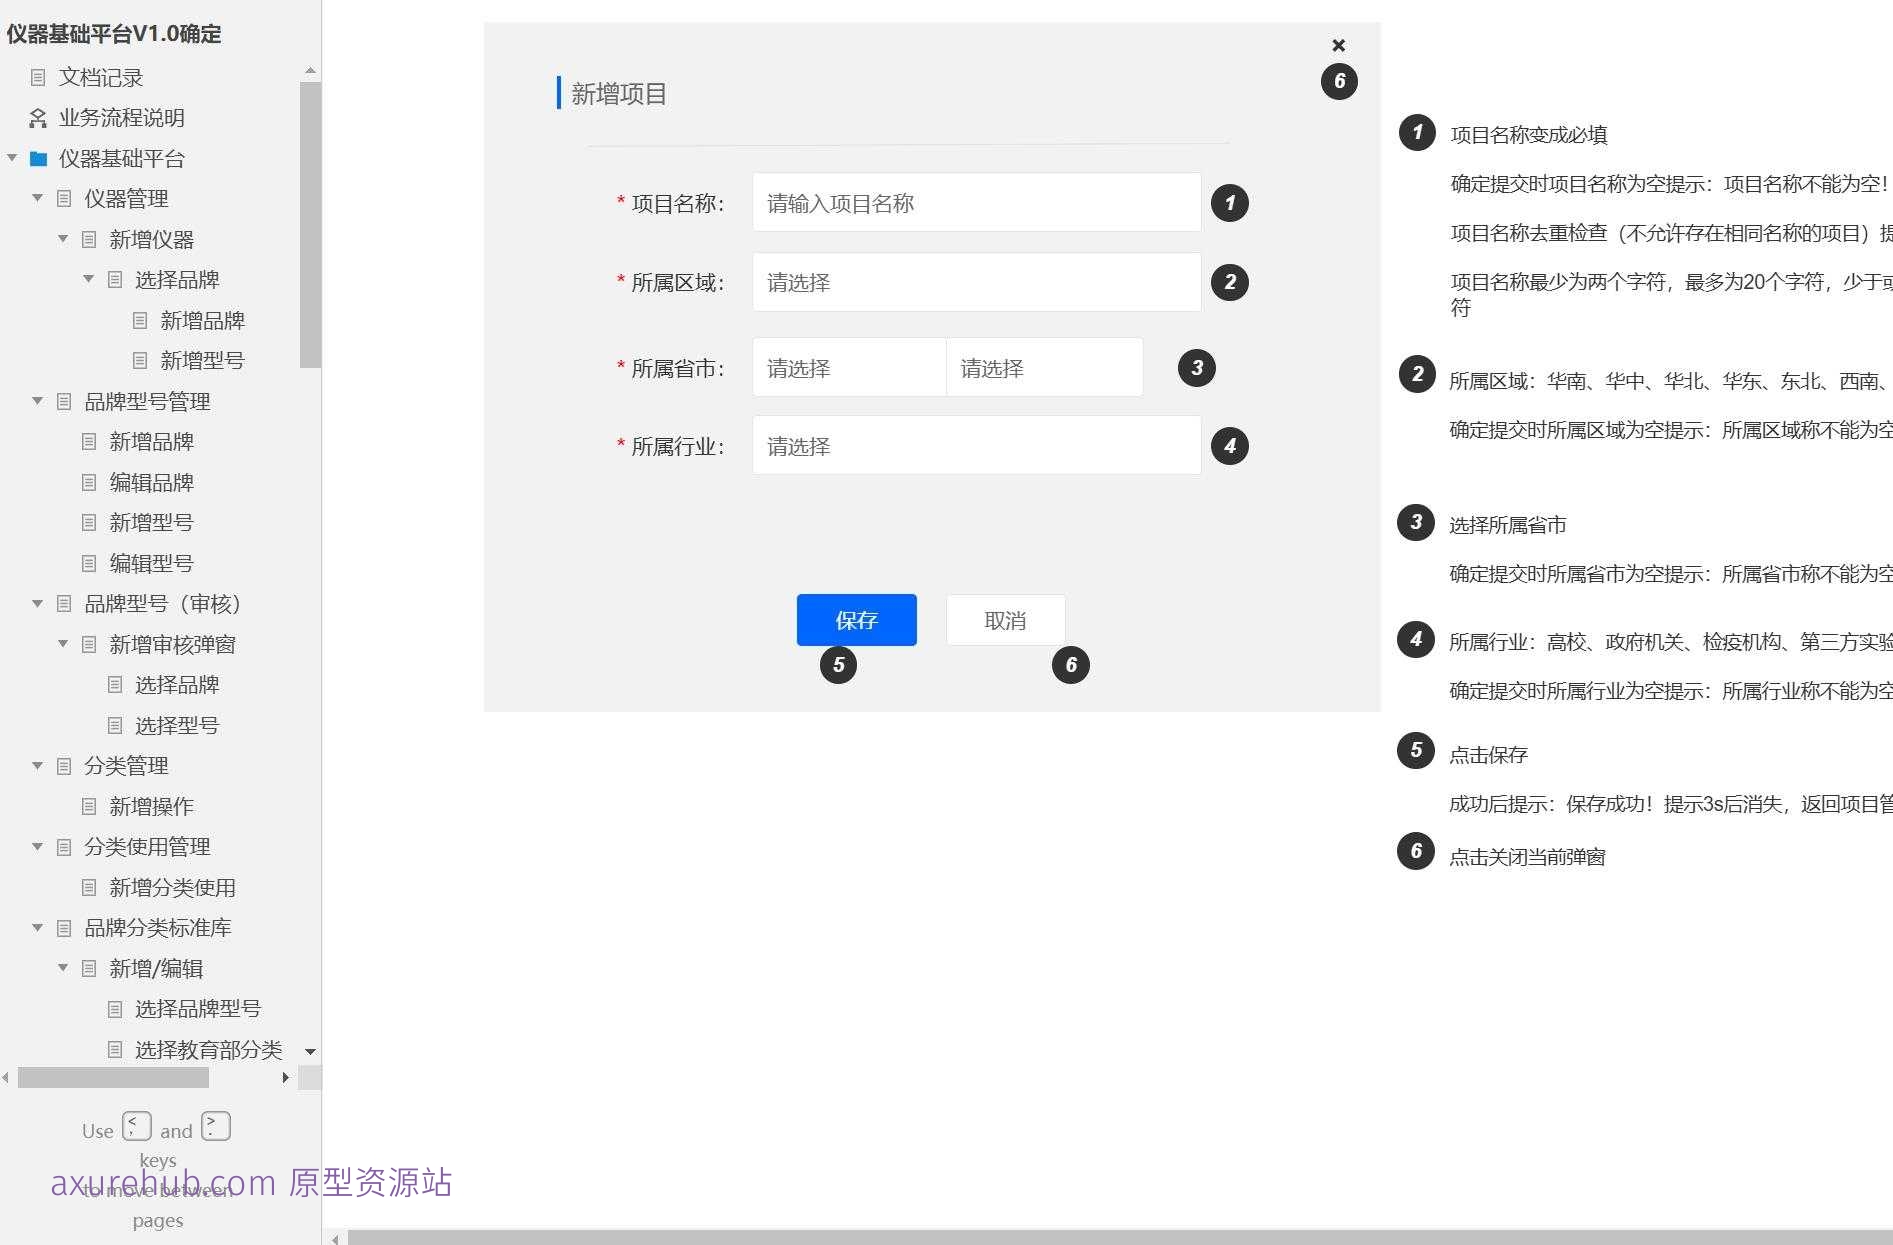Click numbered marker 4 beside 所属行业 field
1893x1245 pixels.
point(1230,446)
